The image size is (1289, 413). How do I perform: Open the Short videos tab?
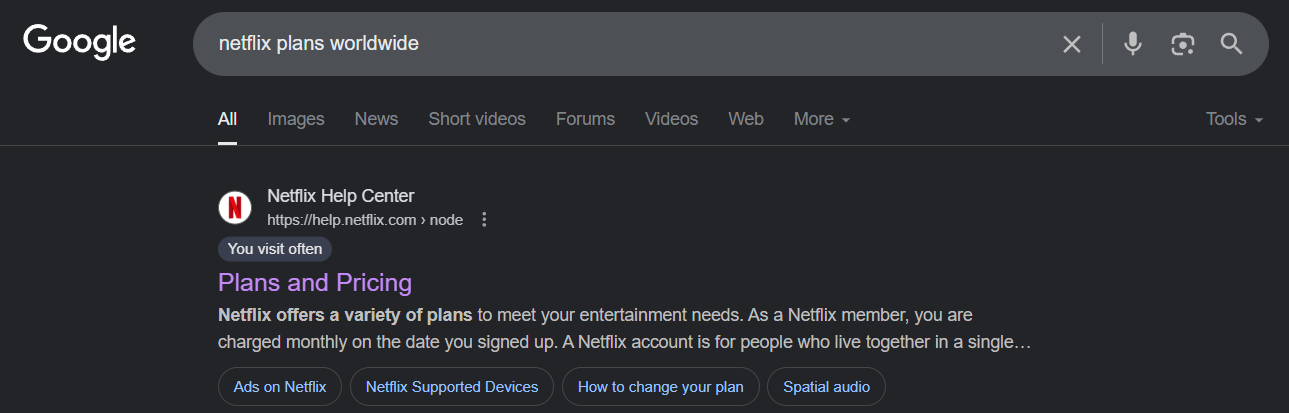tap(477, 119)
